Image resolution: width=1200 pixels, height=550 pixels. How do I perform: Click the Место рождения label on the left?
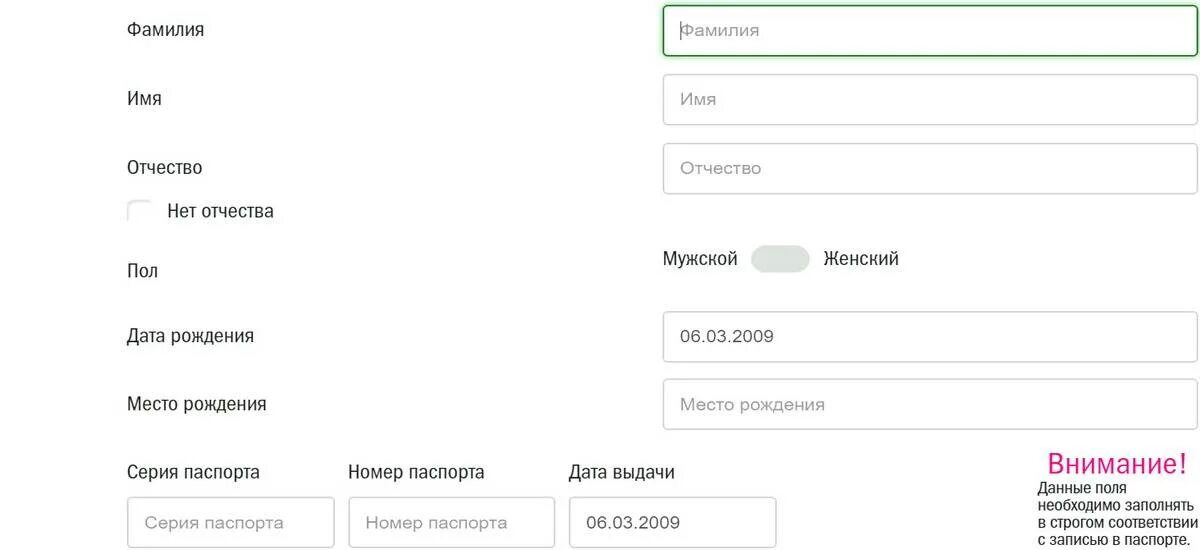pos(197,404)
